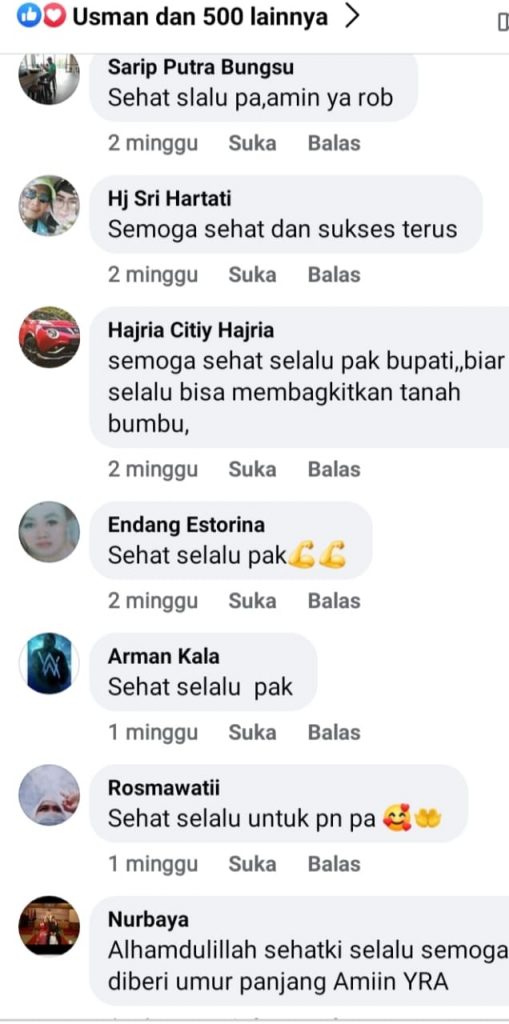Open Rosmawatii's profile picture
Viewport: 509px width, 1024px height.
click(x=49, y=795)
